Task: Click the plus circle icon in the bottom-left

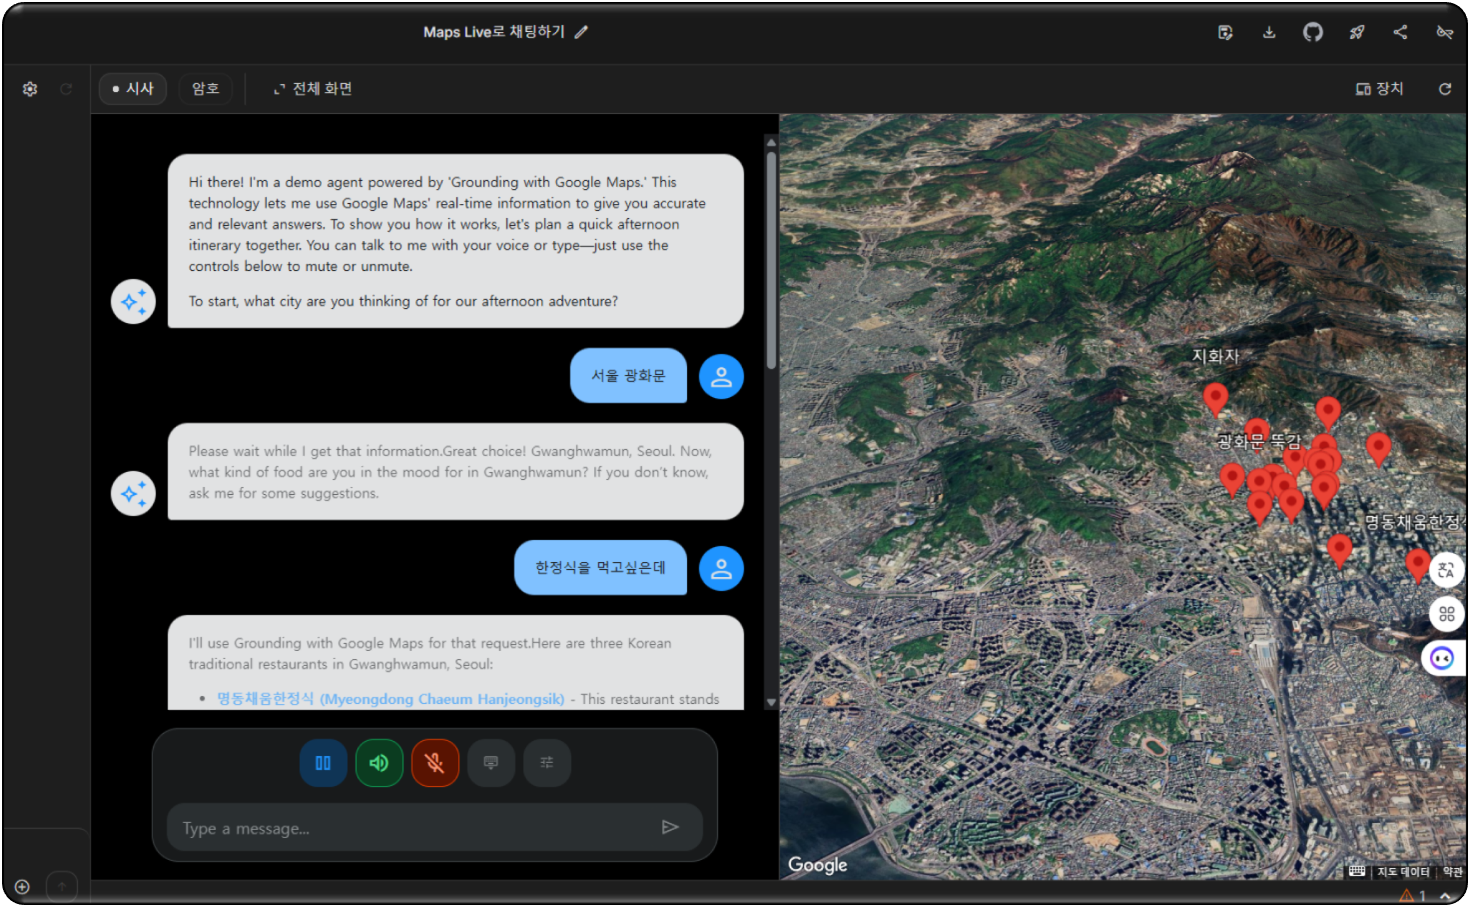Action: (22, 886)
